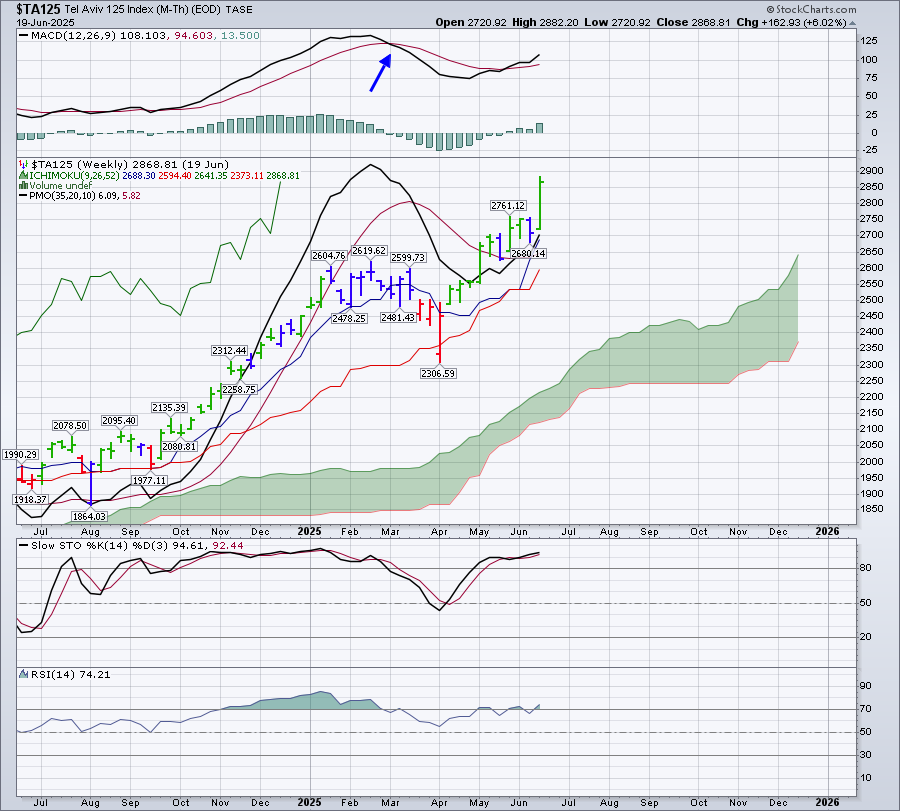Click the MACD(12,26,9) indicator label
This screenshot has height=811, width=900.
click(x=73, y=36)
